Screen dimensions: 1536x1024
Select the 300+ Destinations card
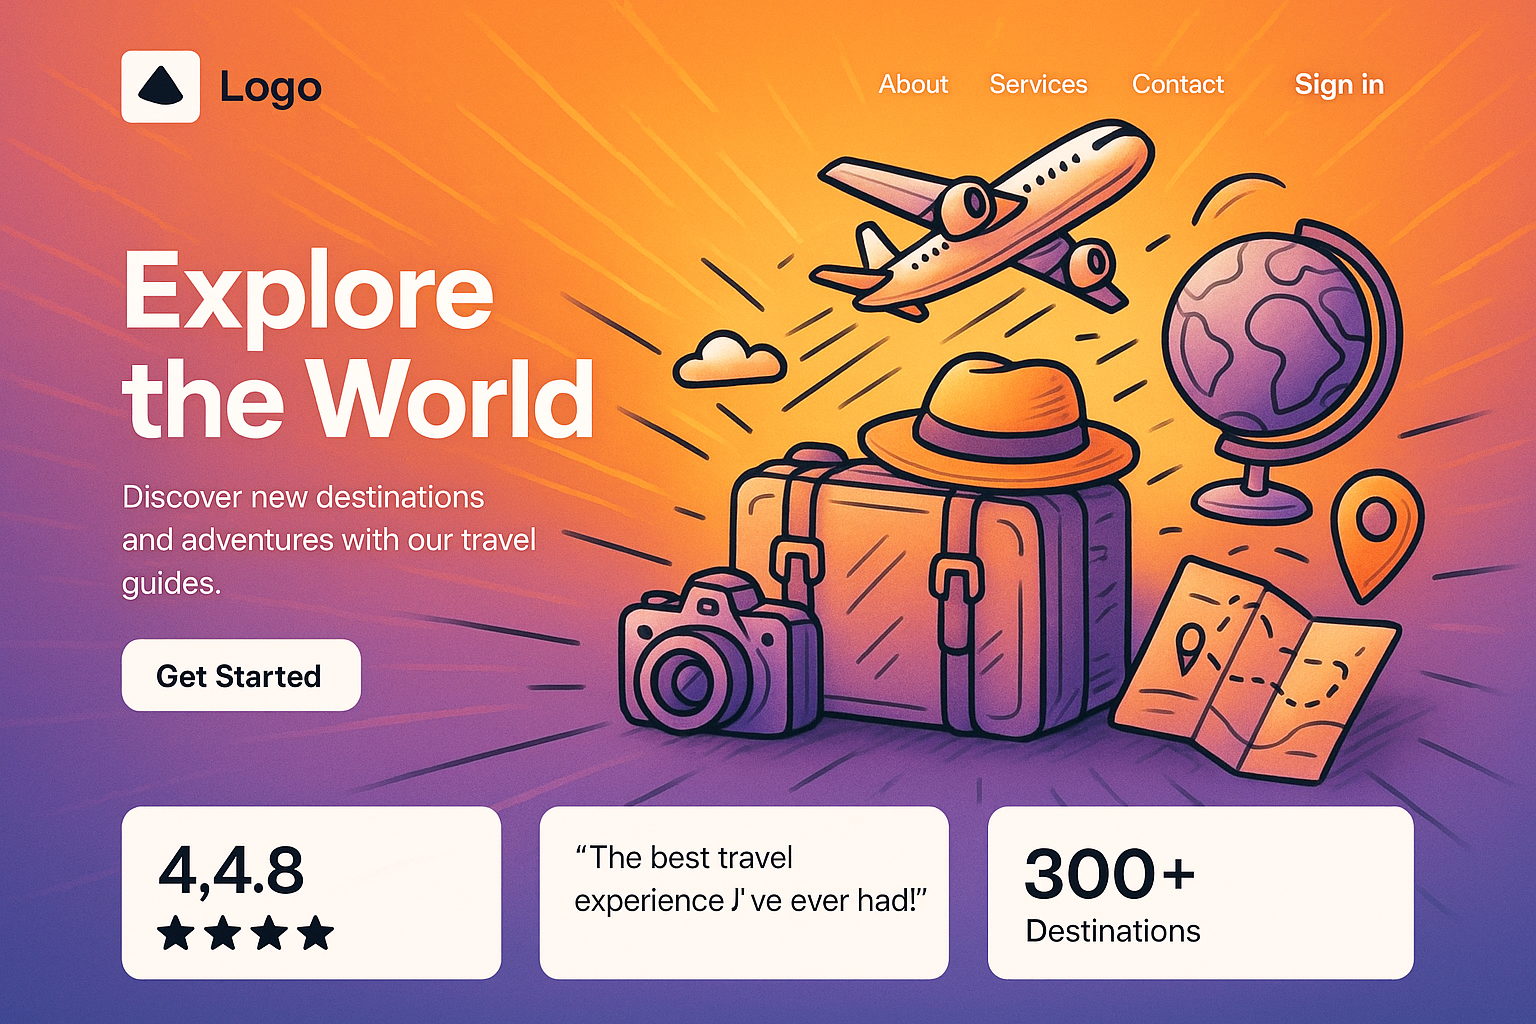tap(1201, 893)
